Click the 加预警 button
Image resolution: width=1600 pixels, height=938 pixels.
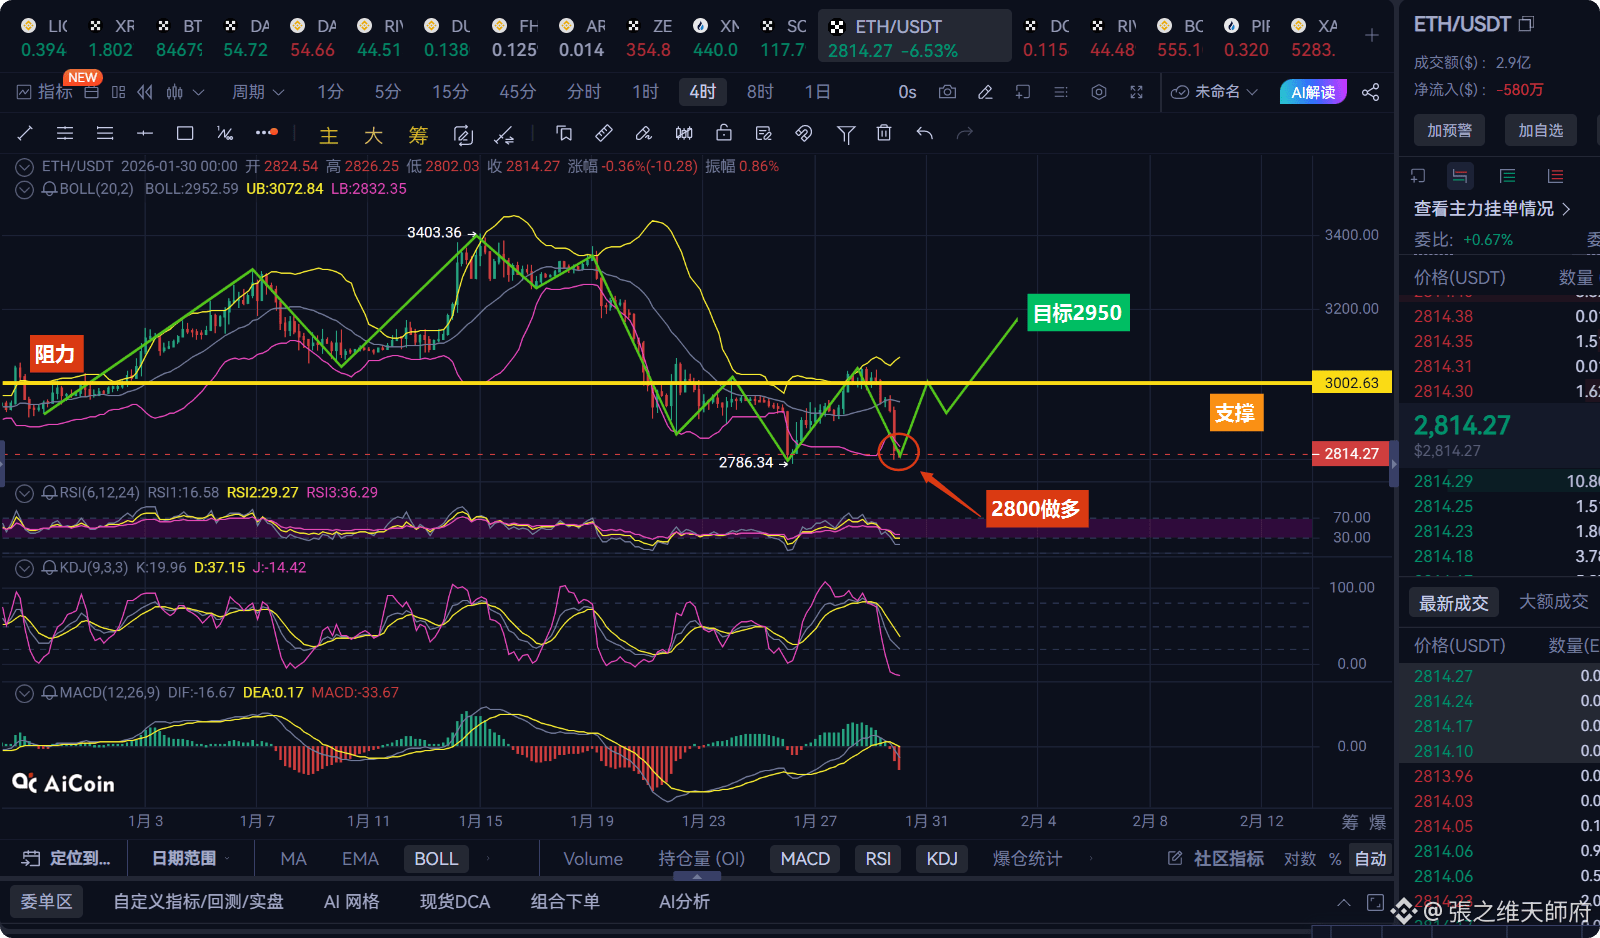click(1449, 131)
